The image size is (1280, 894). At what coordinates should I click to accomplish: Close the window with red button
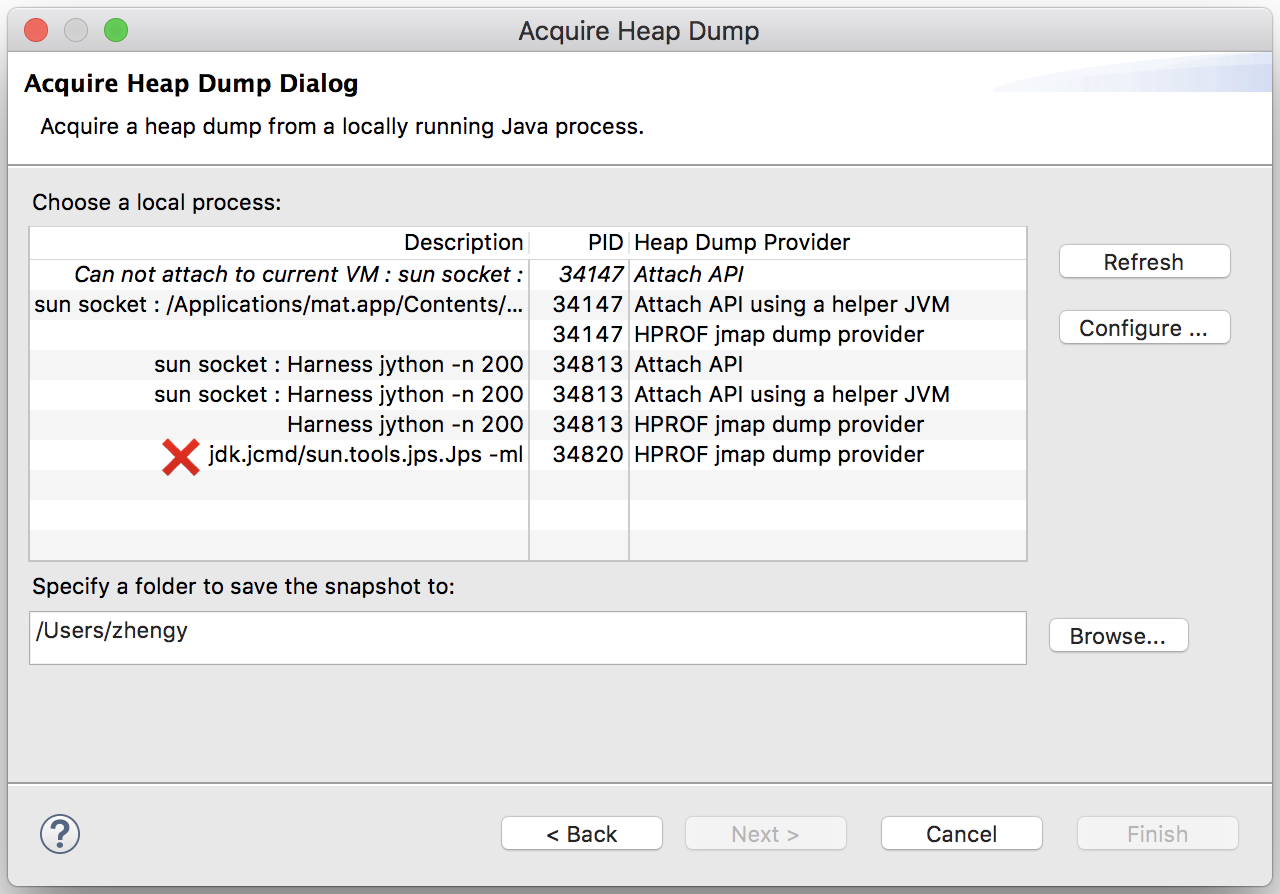click(x=36, y=30)
